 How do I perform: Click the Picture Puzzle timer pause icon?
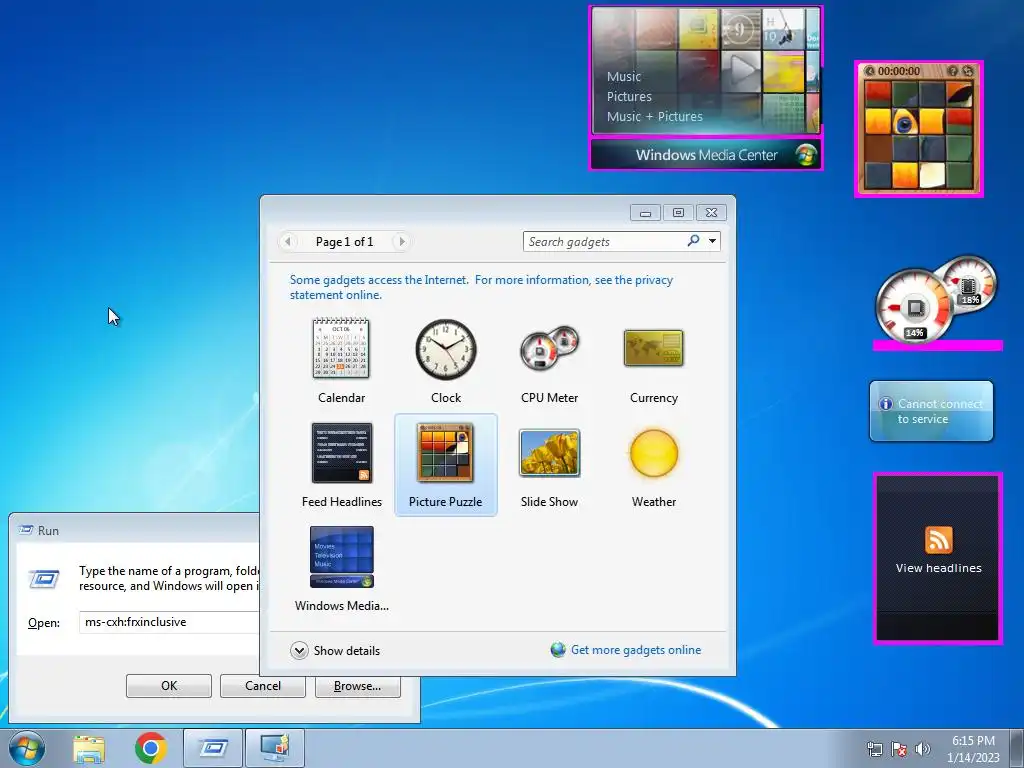tap(869, 71)
